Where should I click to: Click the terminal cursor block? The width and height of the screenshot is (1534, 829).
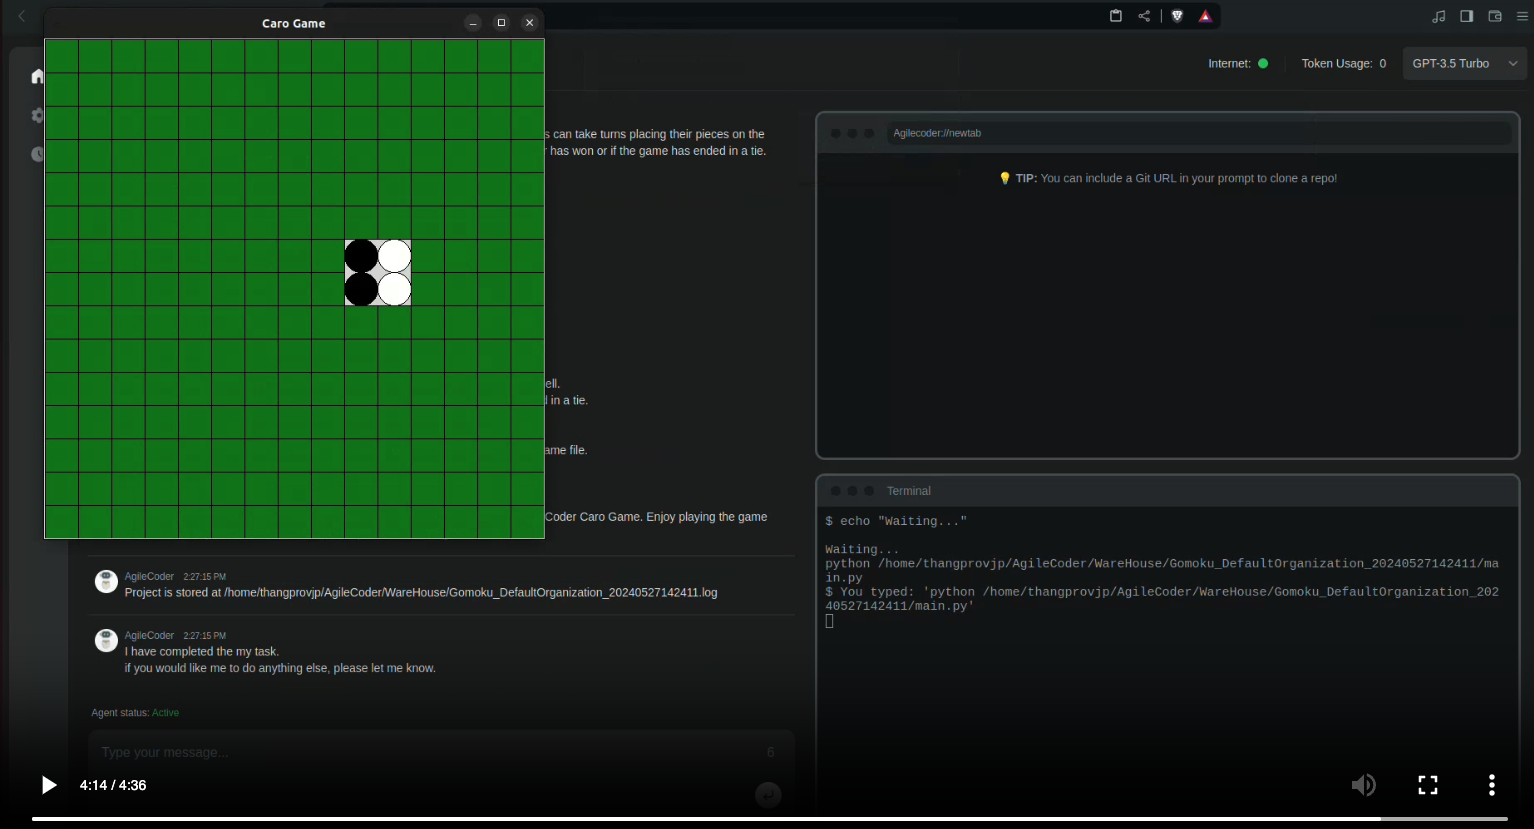829,621
